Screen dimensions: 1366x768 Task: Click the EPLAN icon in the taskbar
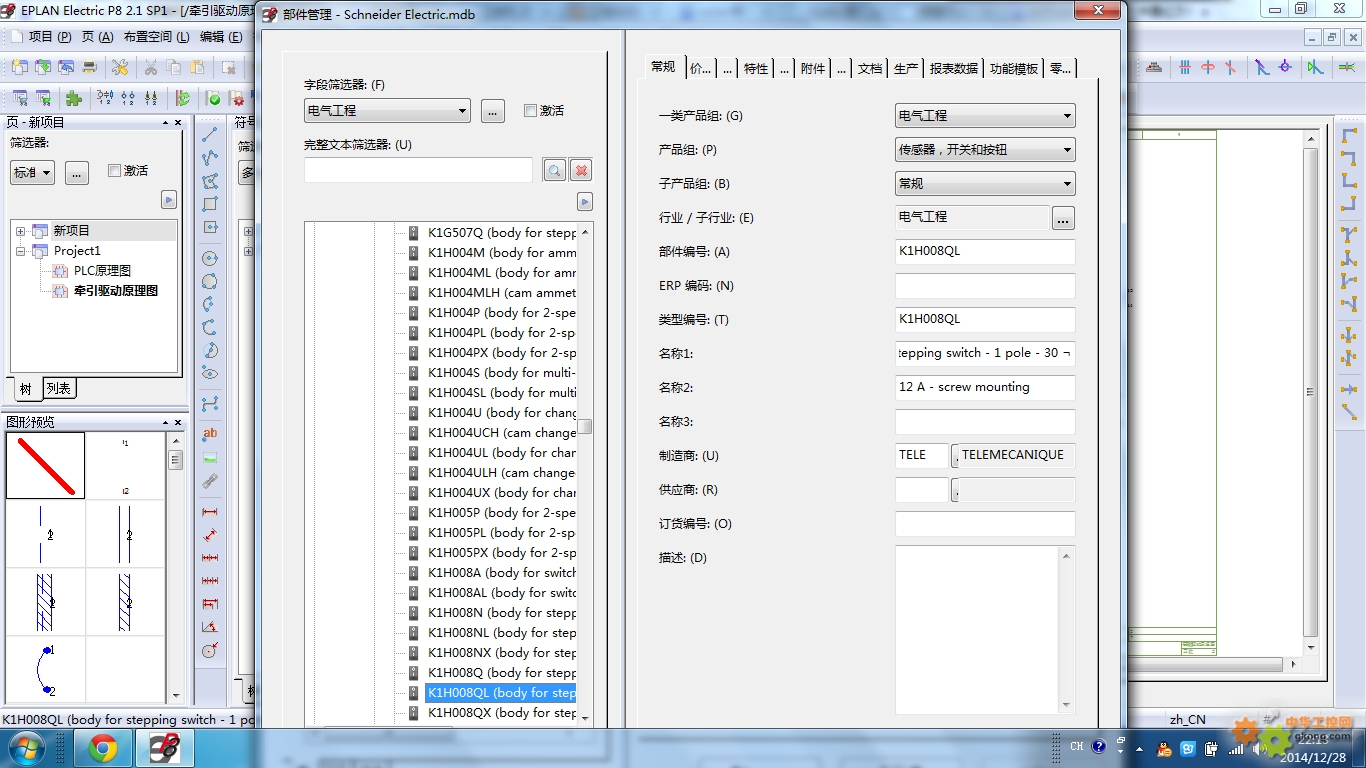(164, 748)
